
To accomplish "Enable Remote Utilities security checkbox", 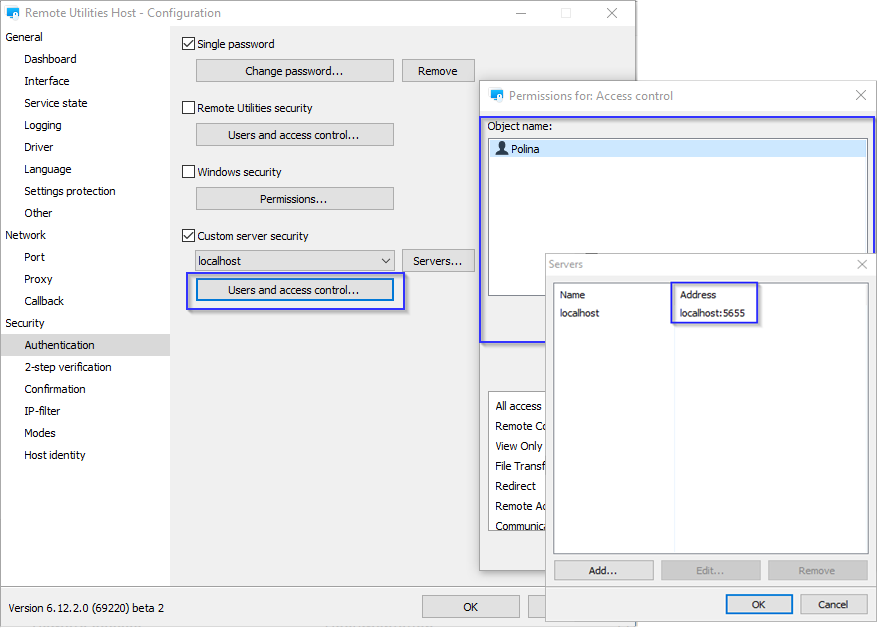I will click(188, 108).
